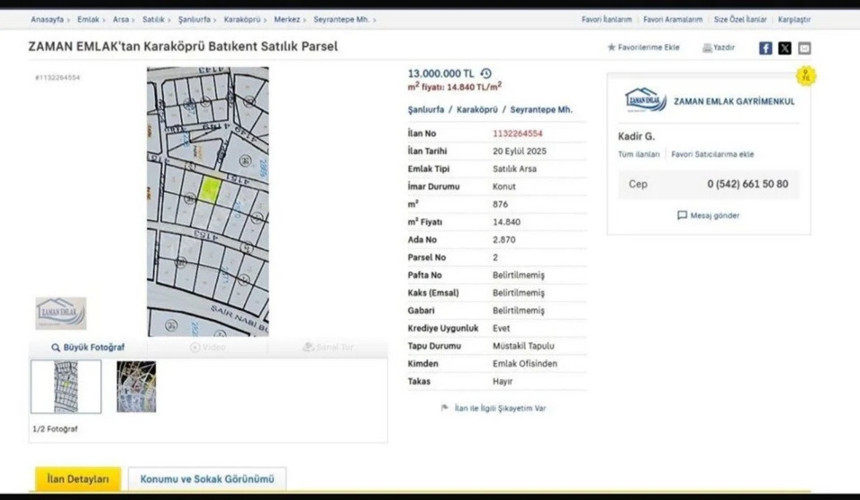Share listing on Facebook icon
The width and height of the screenshot is (860, 500).
[x=765, y=48]
